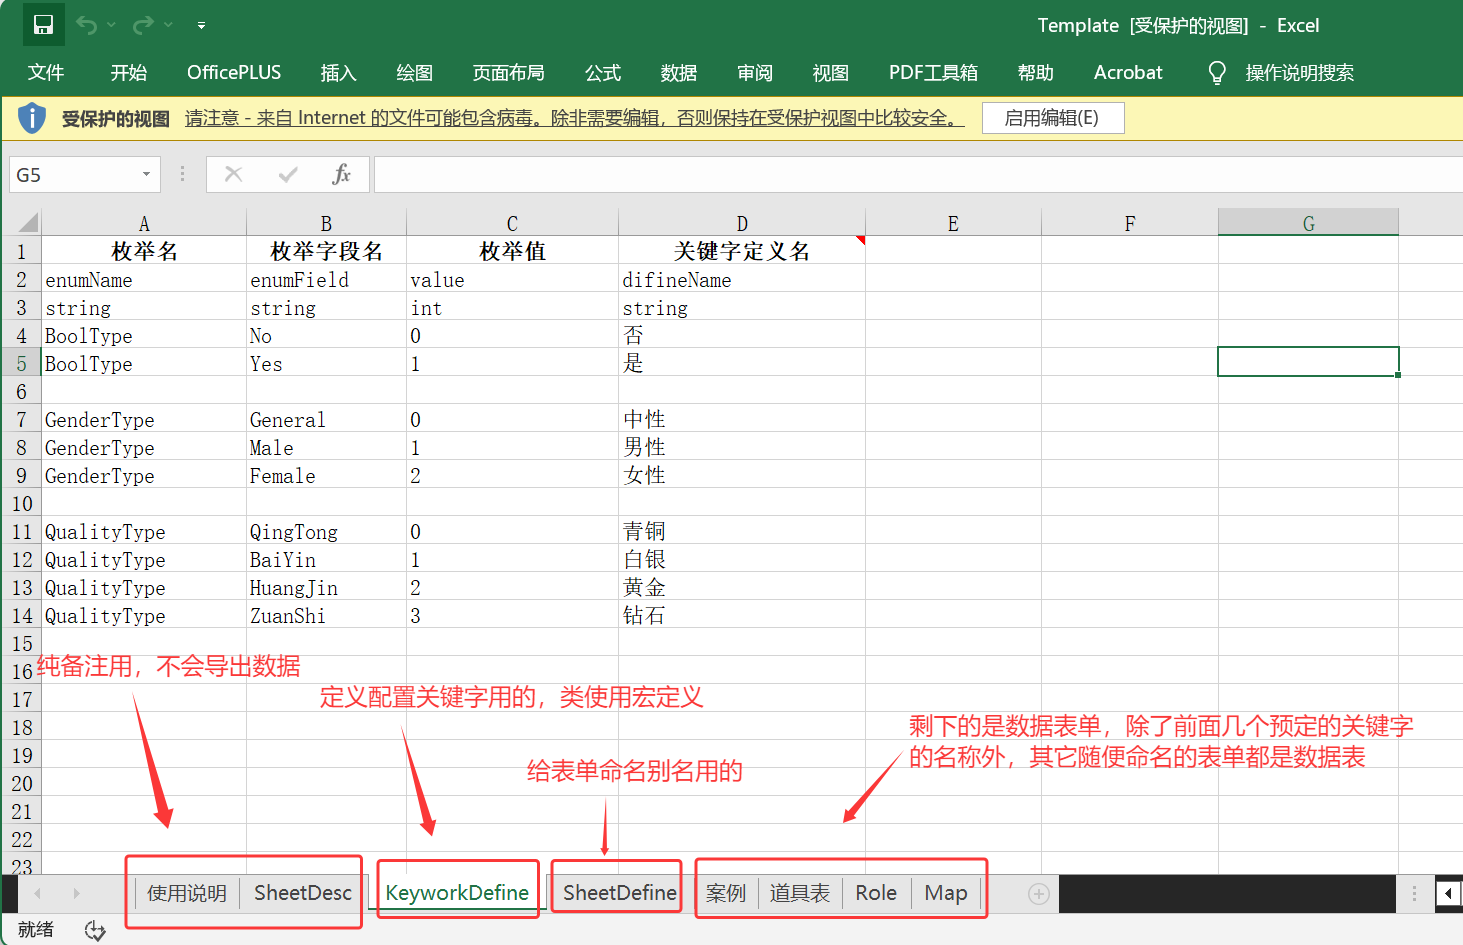Screen dimensions: 1463x945
Task: Open the OfficePLUS ribbon tab
Action: click(x=234, y=73)
